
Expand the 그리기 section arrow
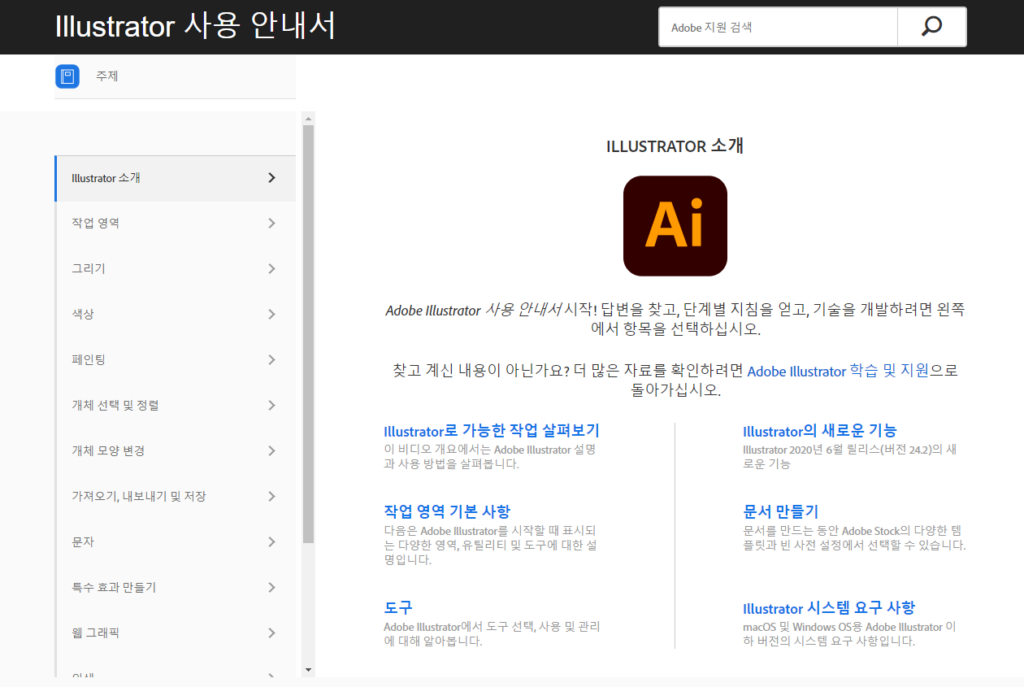(271, 269)
